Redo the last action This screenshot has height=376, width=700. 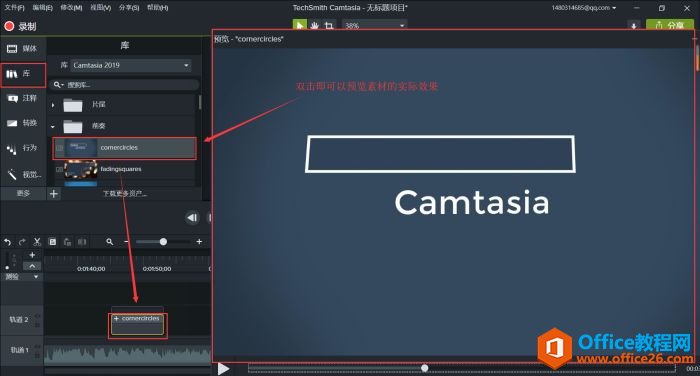click(22, 242)
